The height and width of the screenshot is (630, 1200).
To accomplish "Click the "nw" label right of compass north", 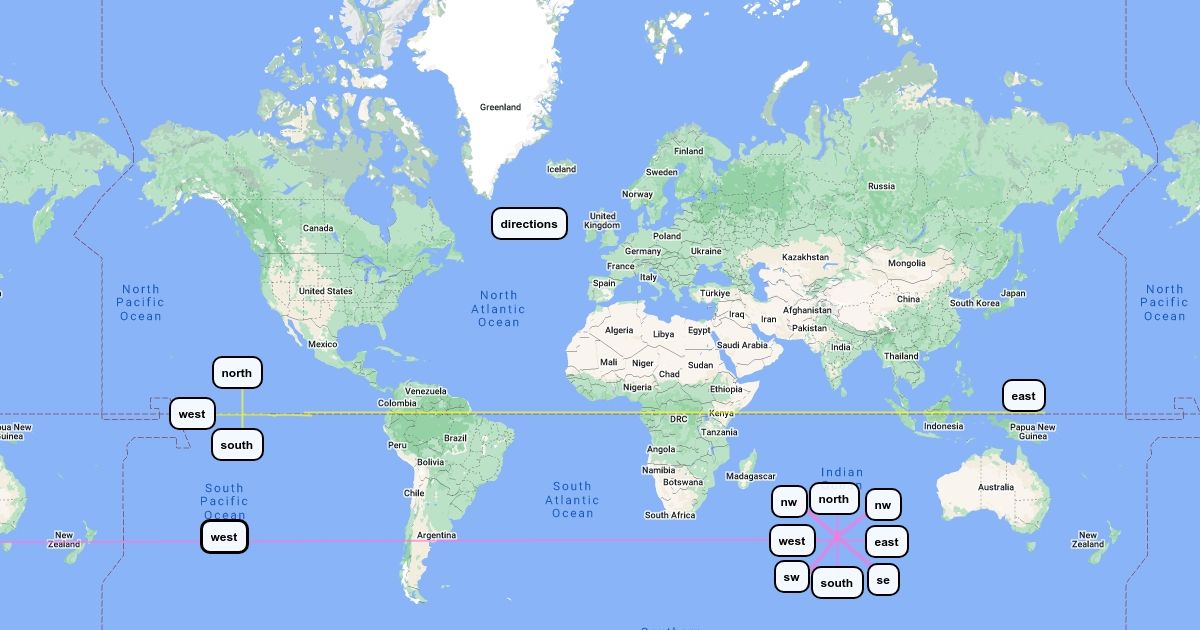I will click(x=882, y=505).
